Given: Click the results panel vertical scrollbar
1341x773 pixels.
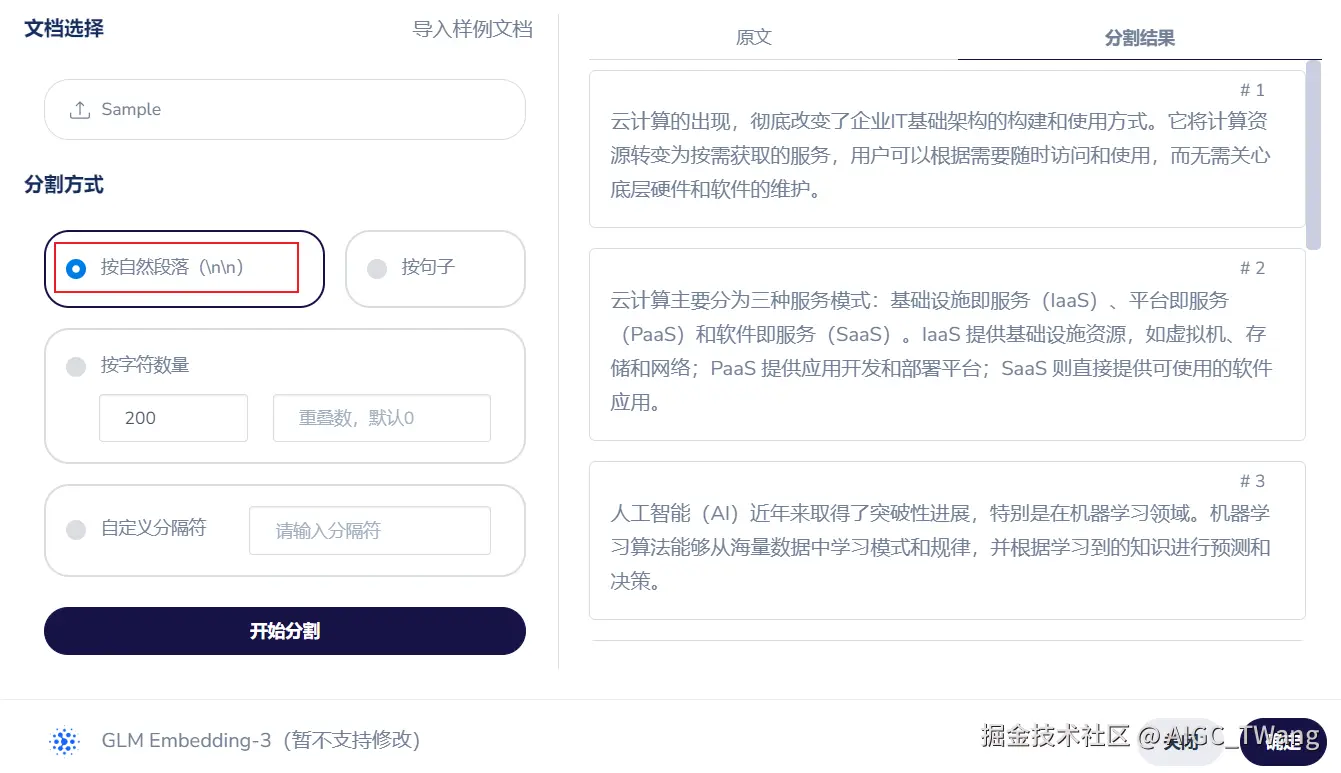Looking at the screenshot, I should pos(1313,155).
